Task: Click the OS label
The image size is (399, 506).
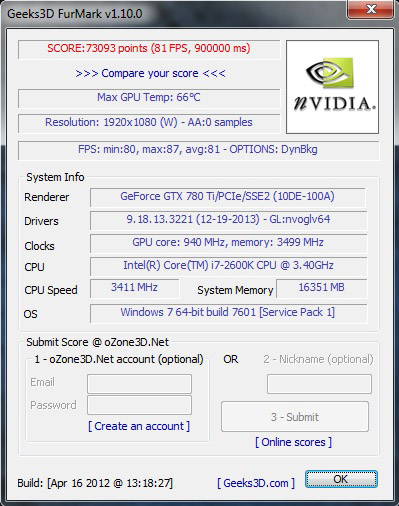Action: 30,314
